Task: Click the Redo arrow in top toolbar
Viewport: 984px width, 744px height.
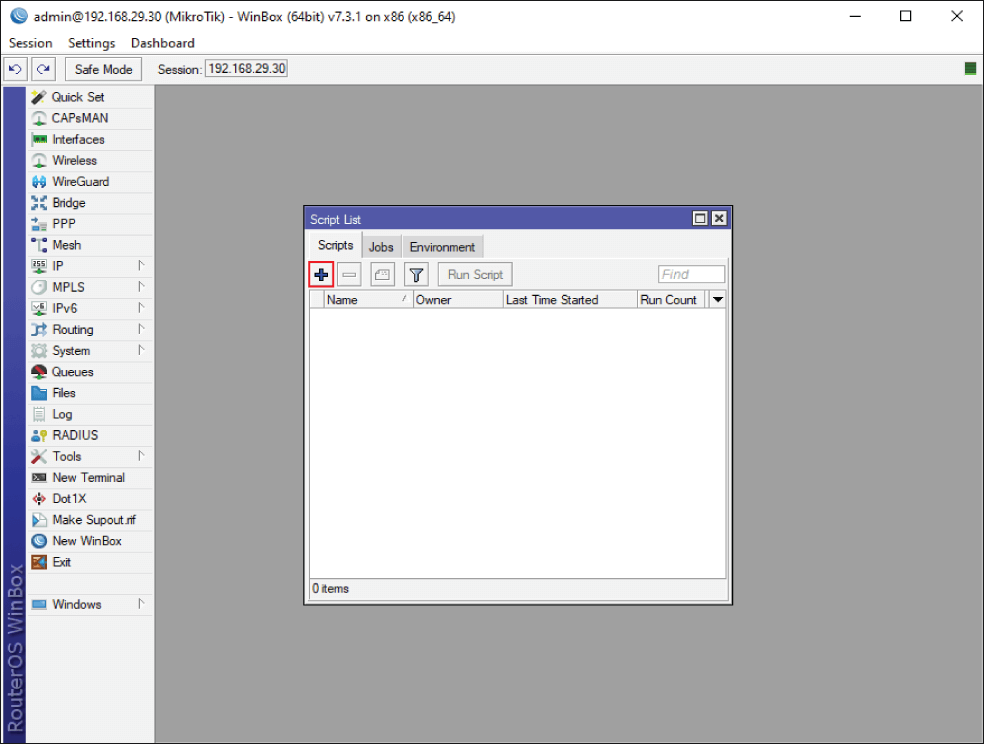Action: [42, 69]
